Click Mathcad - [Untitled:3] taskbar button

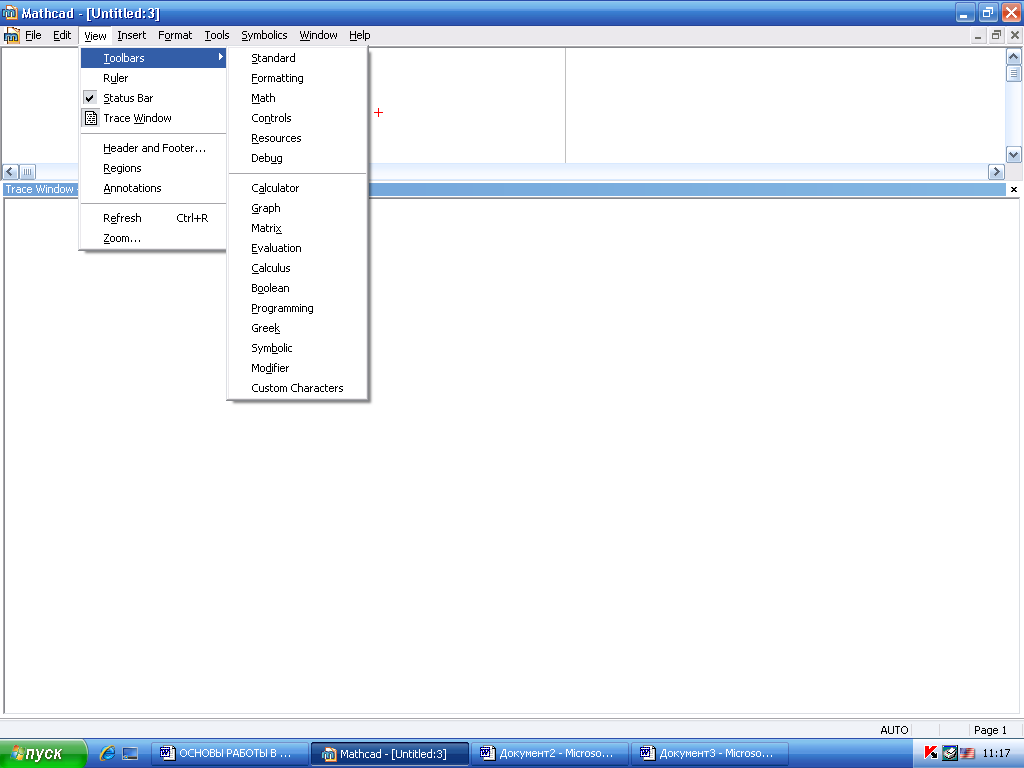[x=390, y=753]
